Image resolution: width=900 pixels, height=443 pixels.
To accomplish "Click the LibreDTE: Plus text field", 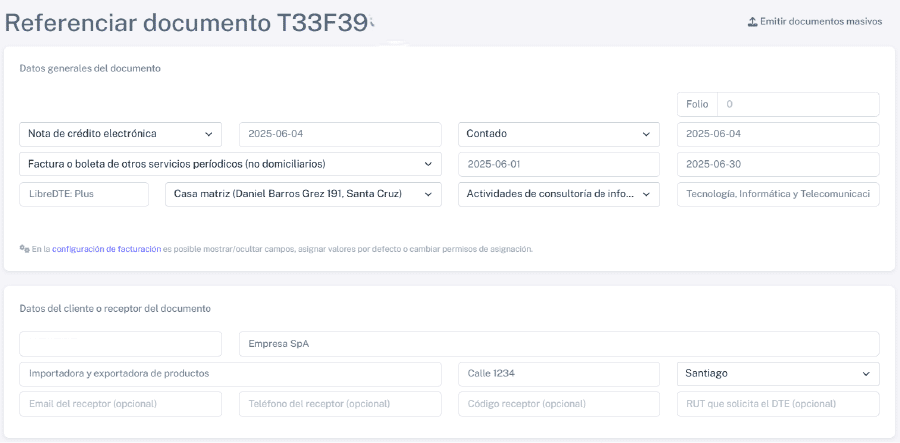I will pyautogui.click(x=84, y=194).
